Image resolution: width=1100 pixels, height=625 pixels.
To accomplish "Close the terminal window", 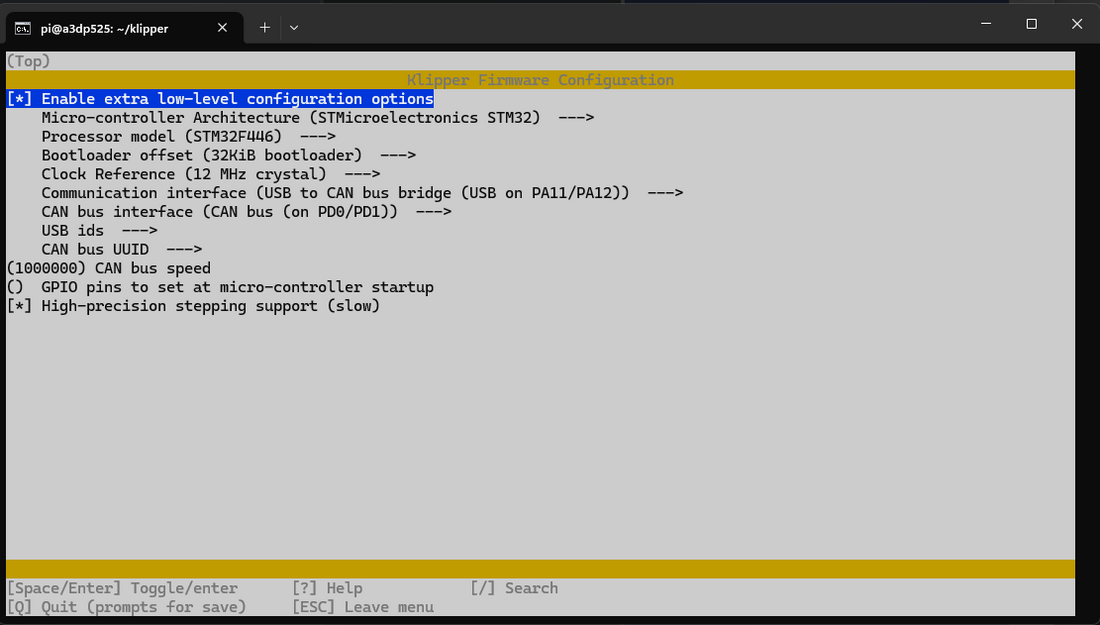I will 1076,24.
